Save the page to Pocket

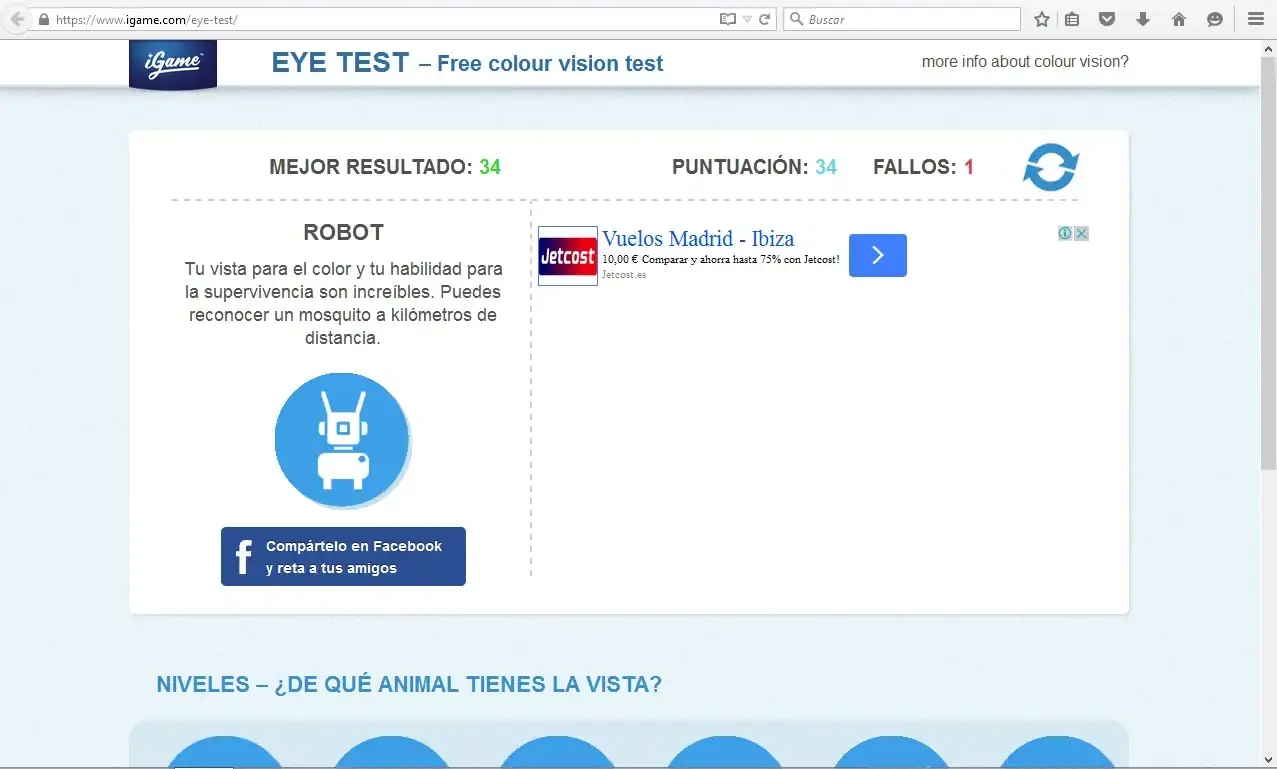click(1107, 19)
